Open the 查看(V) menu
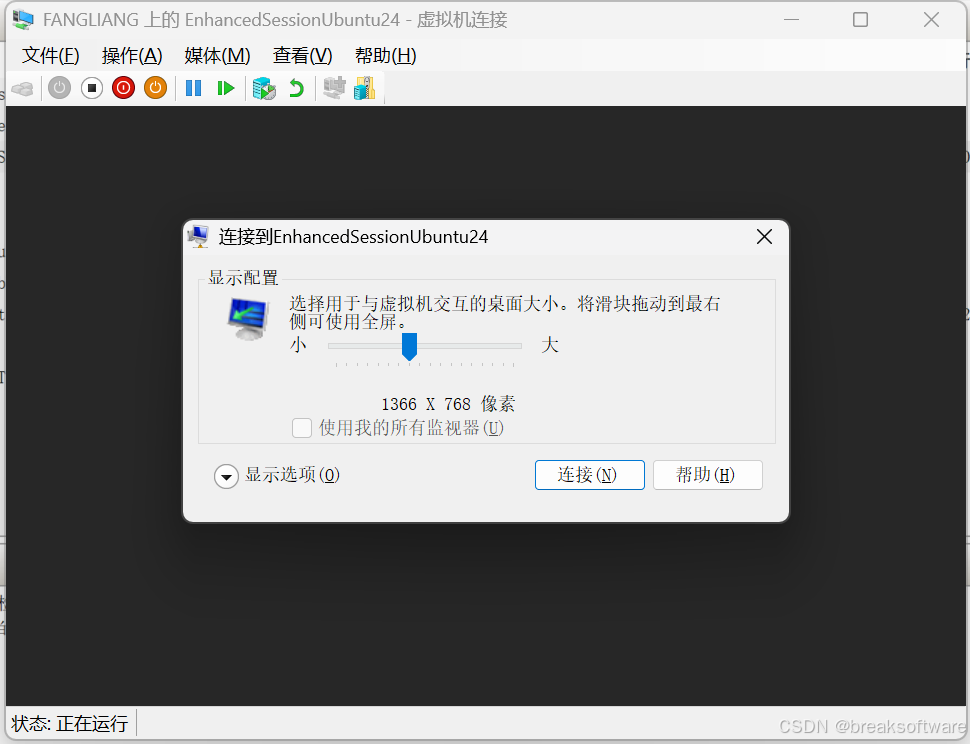The width and height of the screenshot is (970, 744). click(x=303, y=56)
